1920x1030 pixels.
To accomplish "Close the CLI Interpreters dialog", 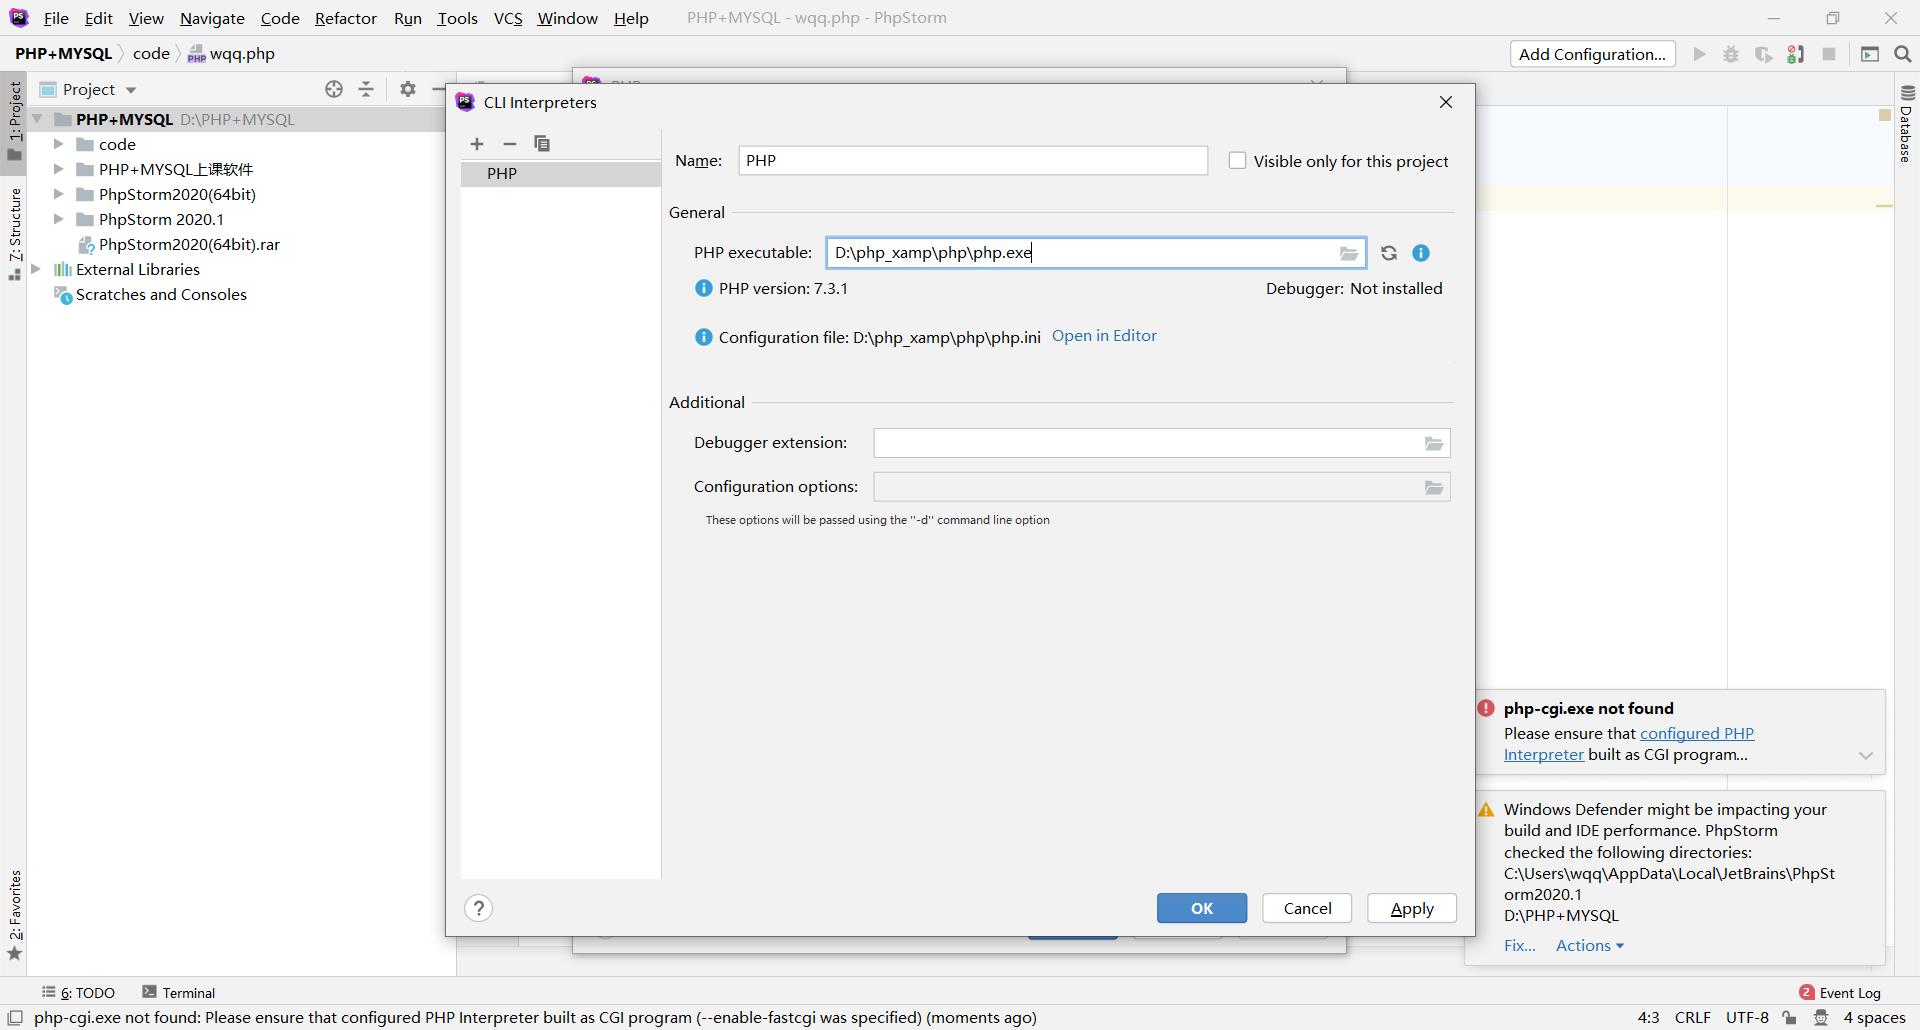I will pyautogui.click(x=1446, y=102).
